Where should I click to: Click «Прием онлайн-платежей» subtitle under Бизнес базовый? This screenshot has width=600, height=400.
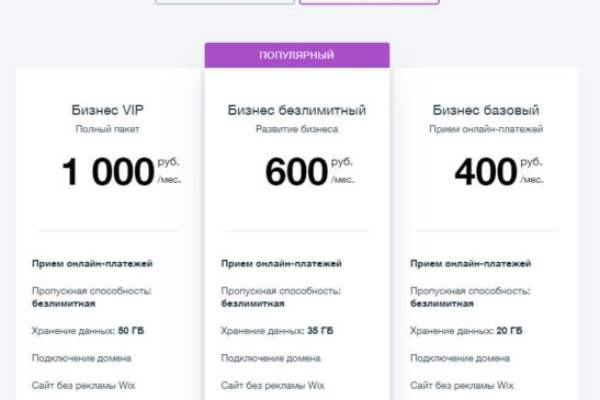tap(487, 130)
